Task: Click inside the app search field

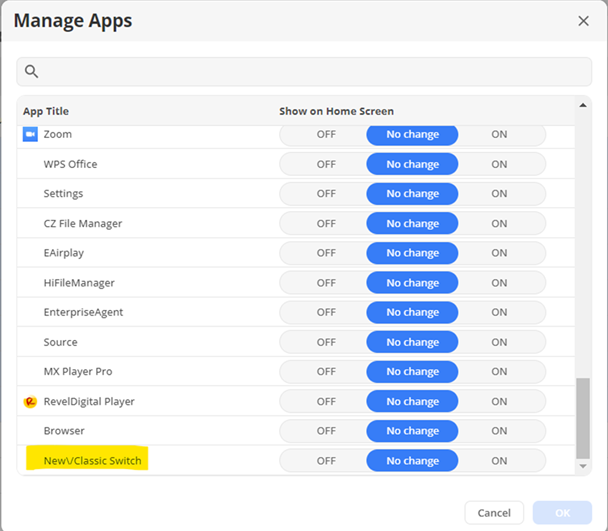Action: pos(304,72)
